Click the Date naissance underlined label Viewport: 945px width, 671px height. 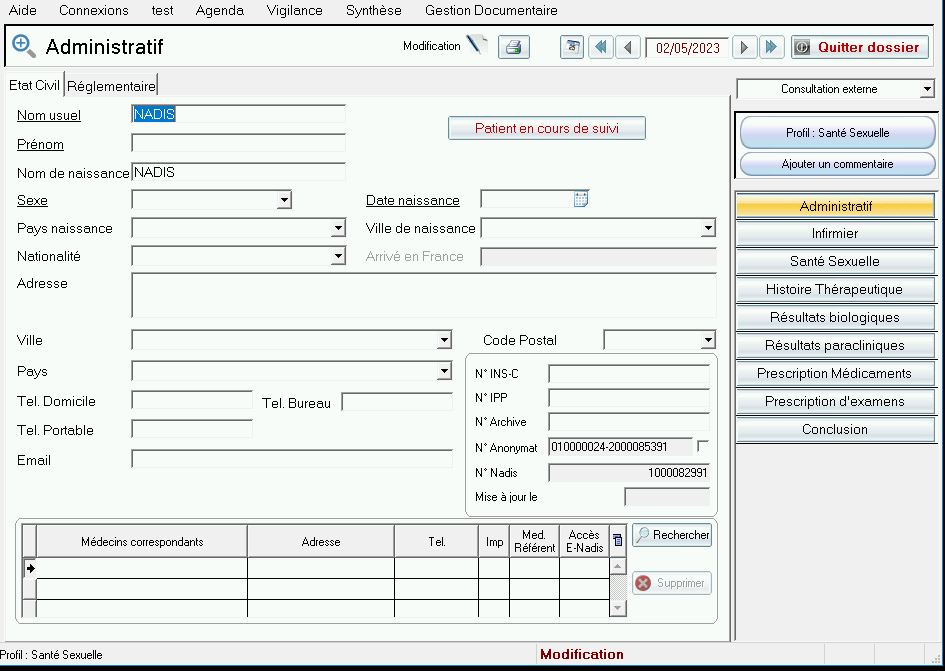tap(412, 200)
